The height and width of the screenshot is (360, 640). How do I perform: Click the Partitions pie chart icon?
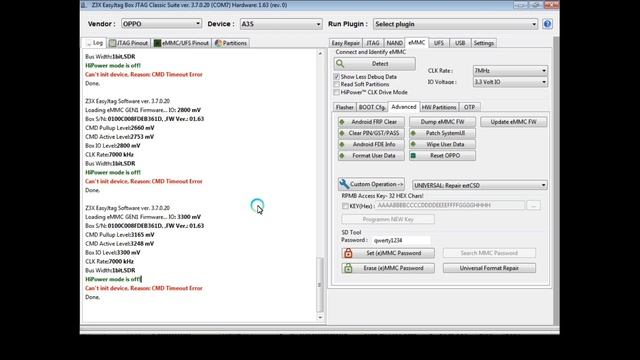pyautogui.click(x=218, y=43)
